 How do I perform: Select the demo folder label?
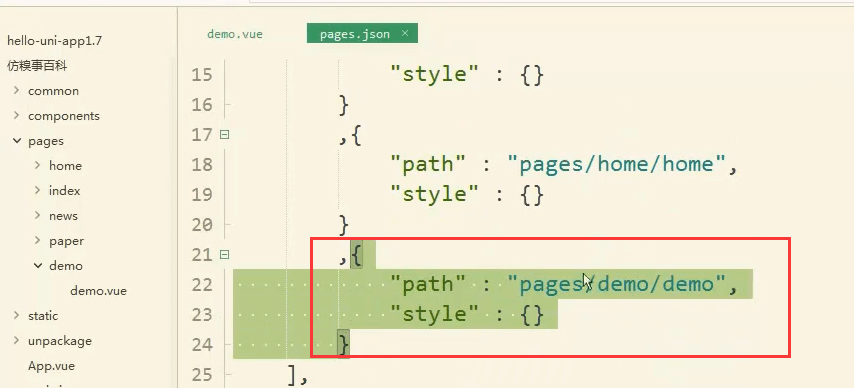point(66,266)
